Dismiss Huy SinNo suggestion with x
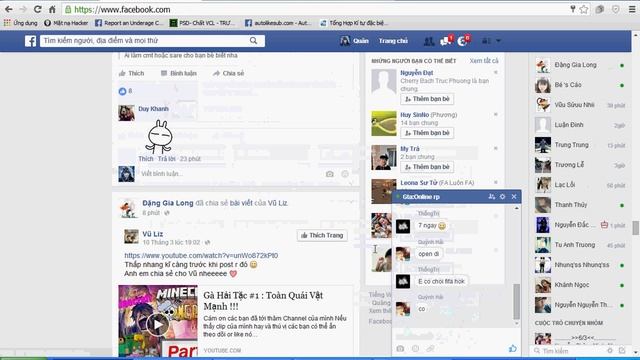This screenshot has height=360, width=640. click(496, 115)
